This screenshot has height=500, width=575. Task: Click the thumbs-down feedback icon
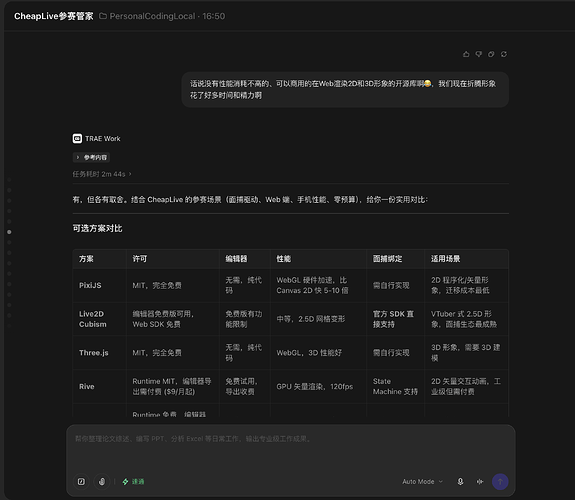[x=479, y=54]
